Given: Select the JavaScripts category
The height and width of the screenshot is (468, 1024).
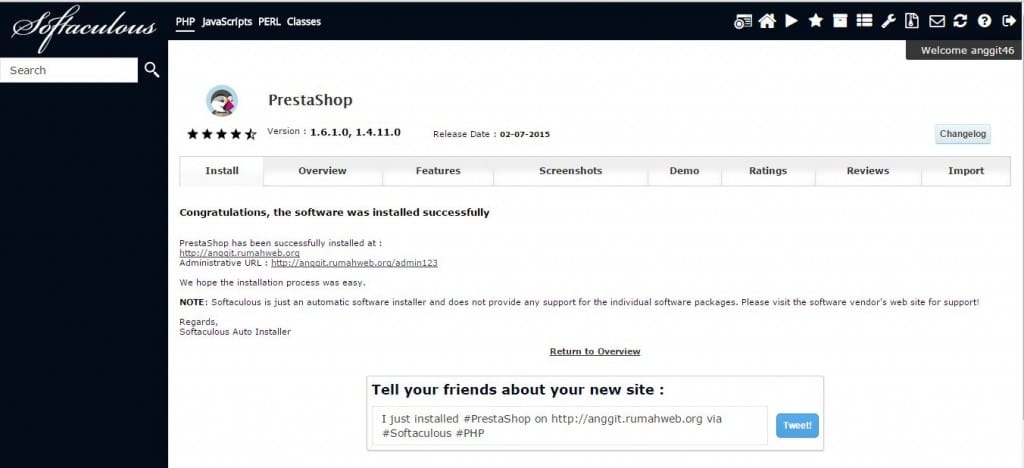Looking at the screenshot, I should pos(227,22).
